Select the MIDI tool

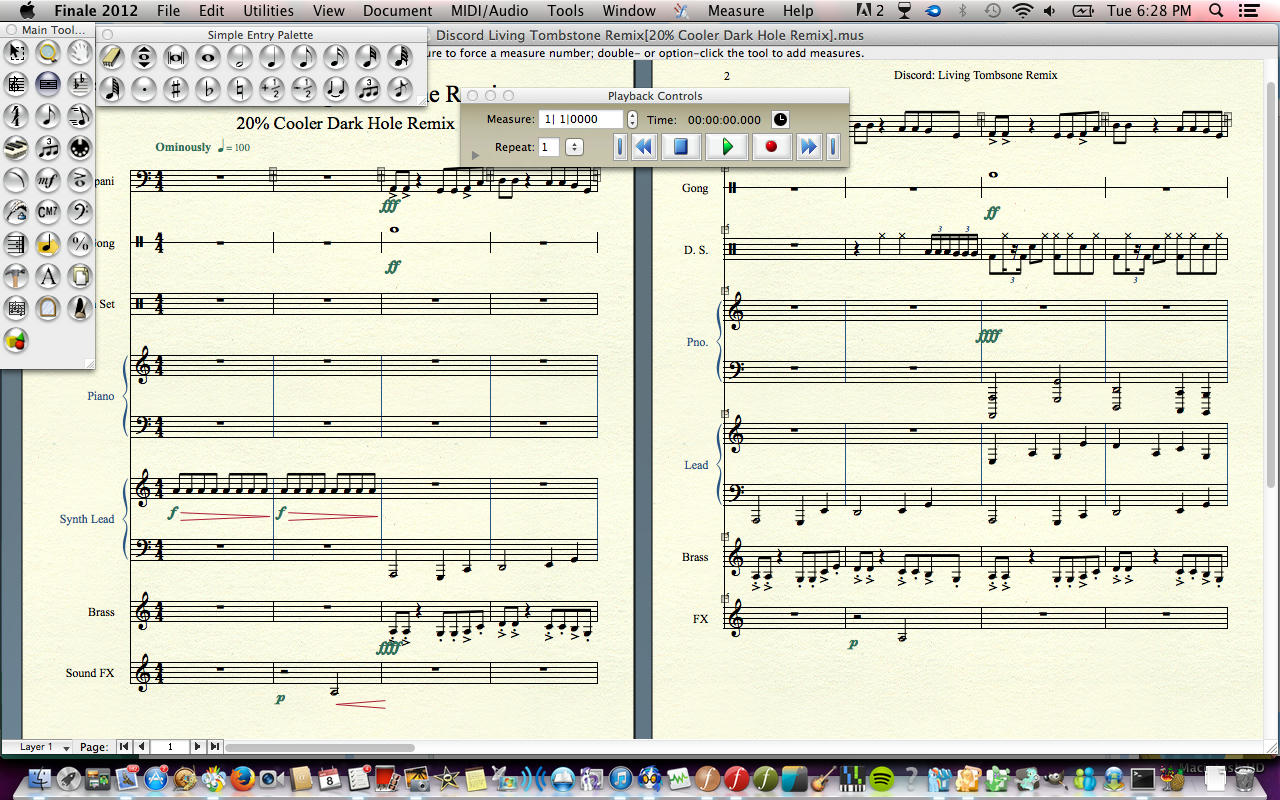coord(80,149)
